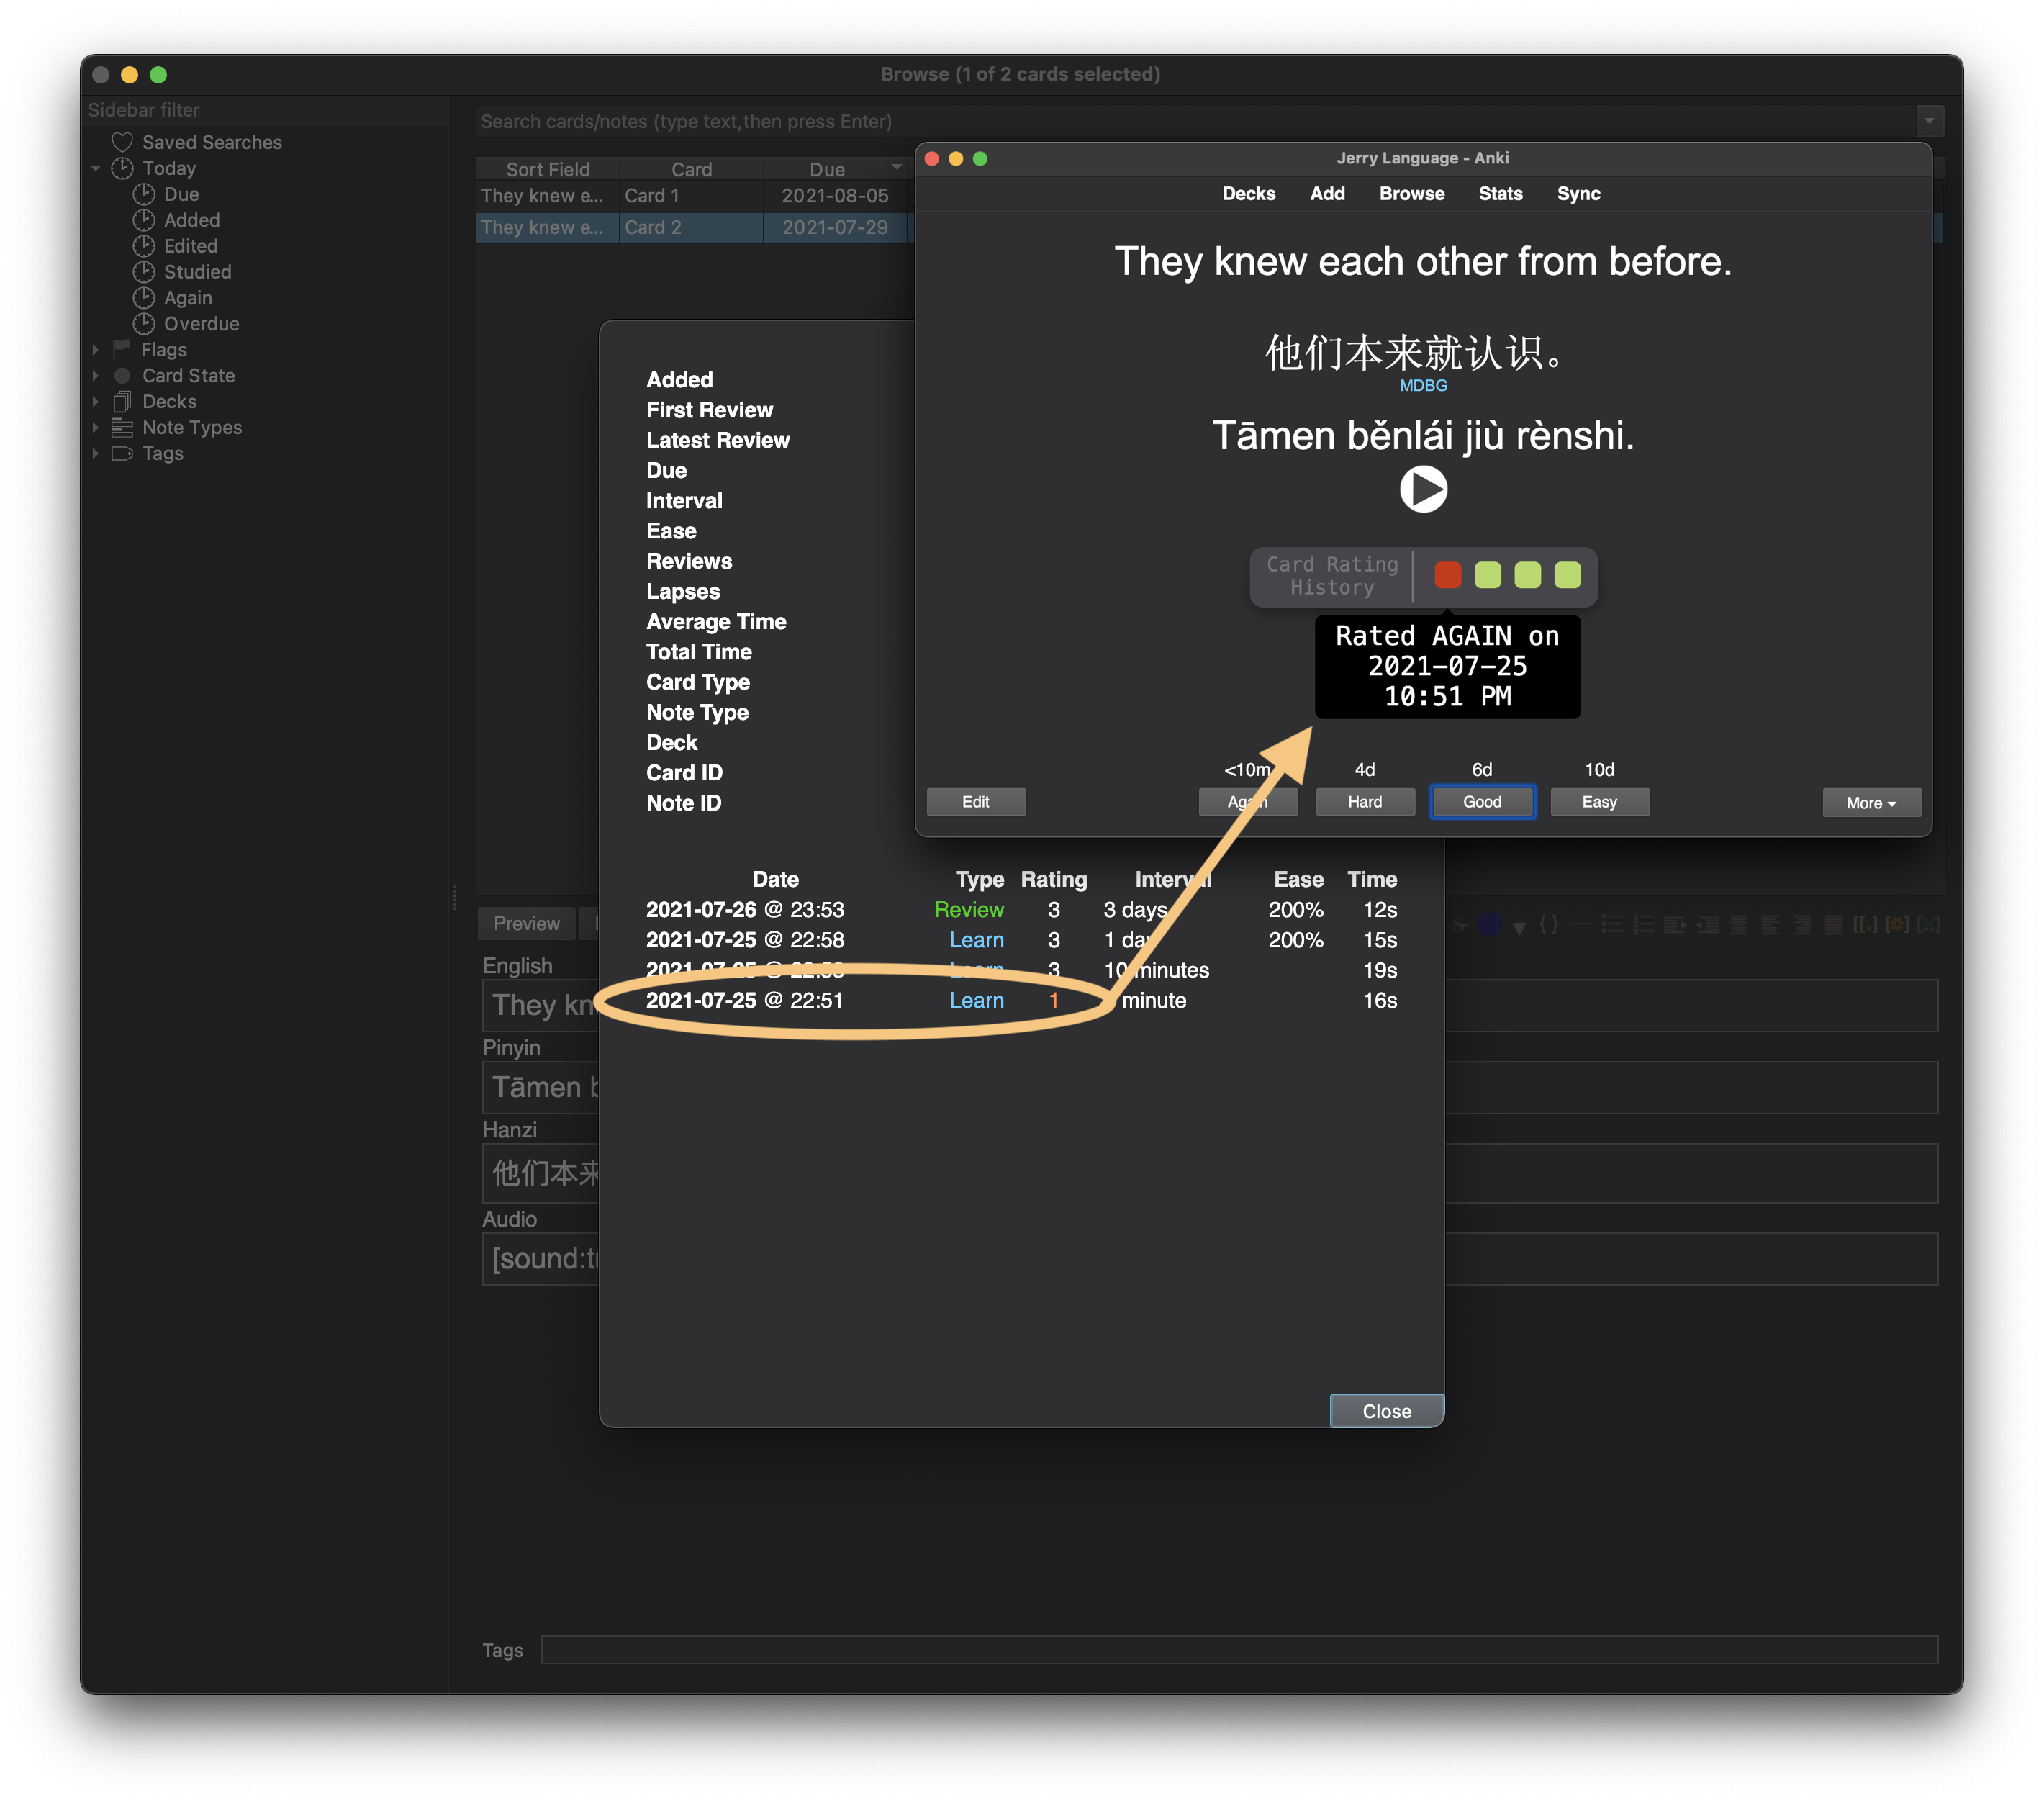
Task: Click the curly braces code icon
Action: (1548, 925)
